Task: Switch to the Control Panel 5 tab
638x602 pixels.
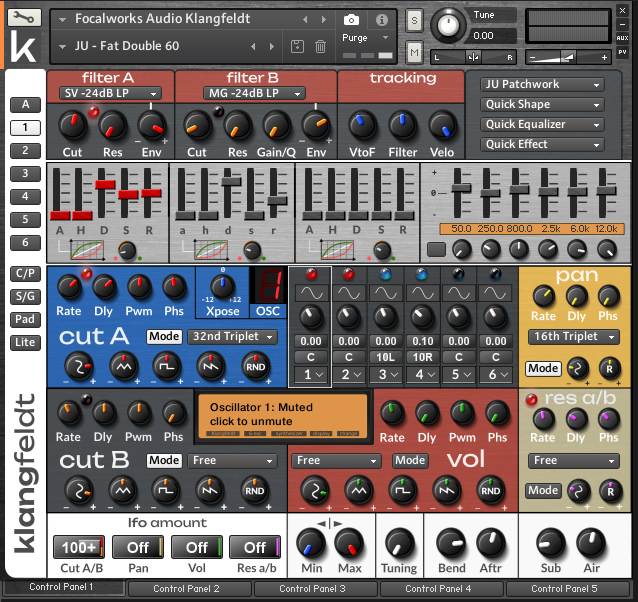Action: click(566, 589)
